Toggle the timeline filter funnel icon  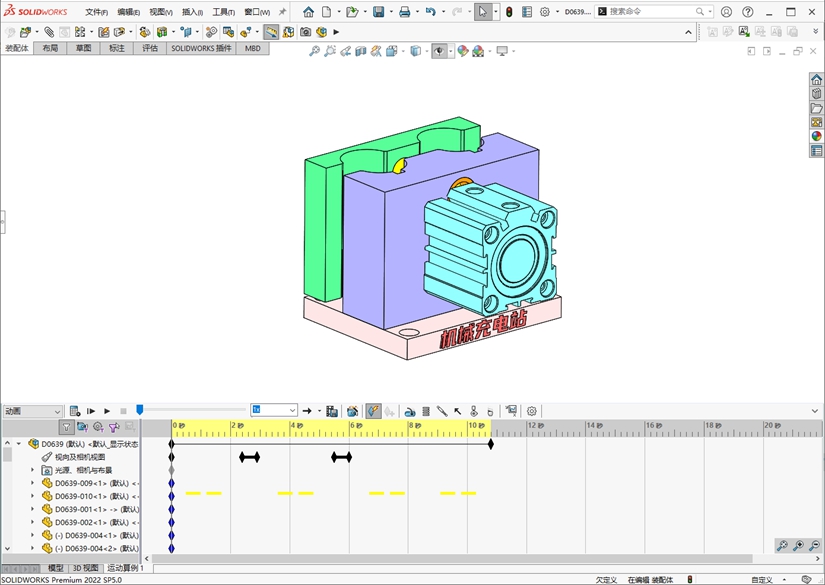click(66, 427)
